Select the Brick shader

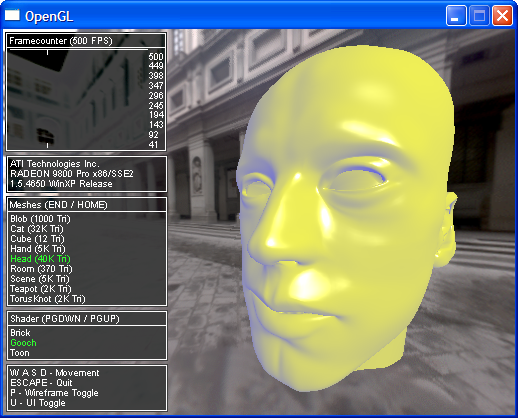tap(20, 333)
